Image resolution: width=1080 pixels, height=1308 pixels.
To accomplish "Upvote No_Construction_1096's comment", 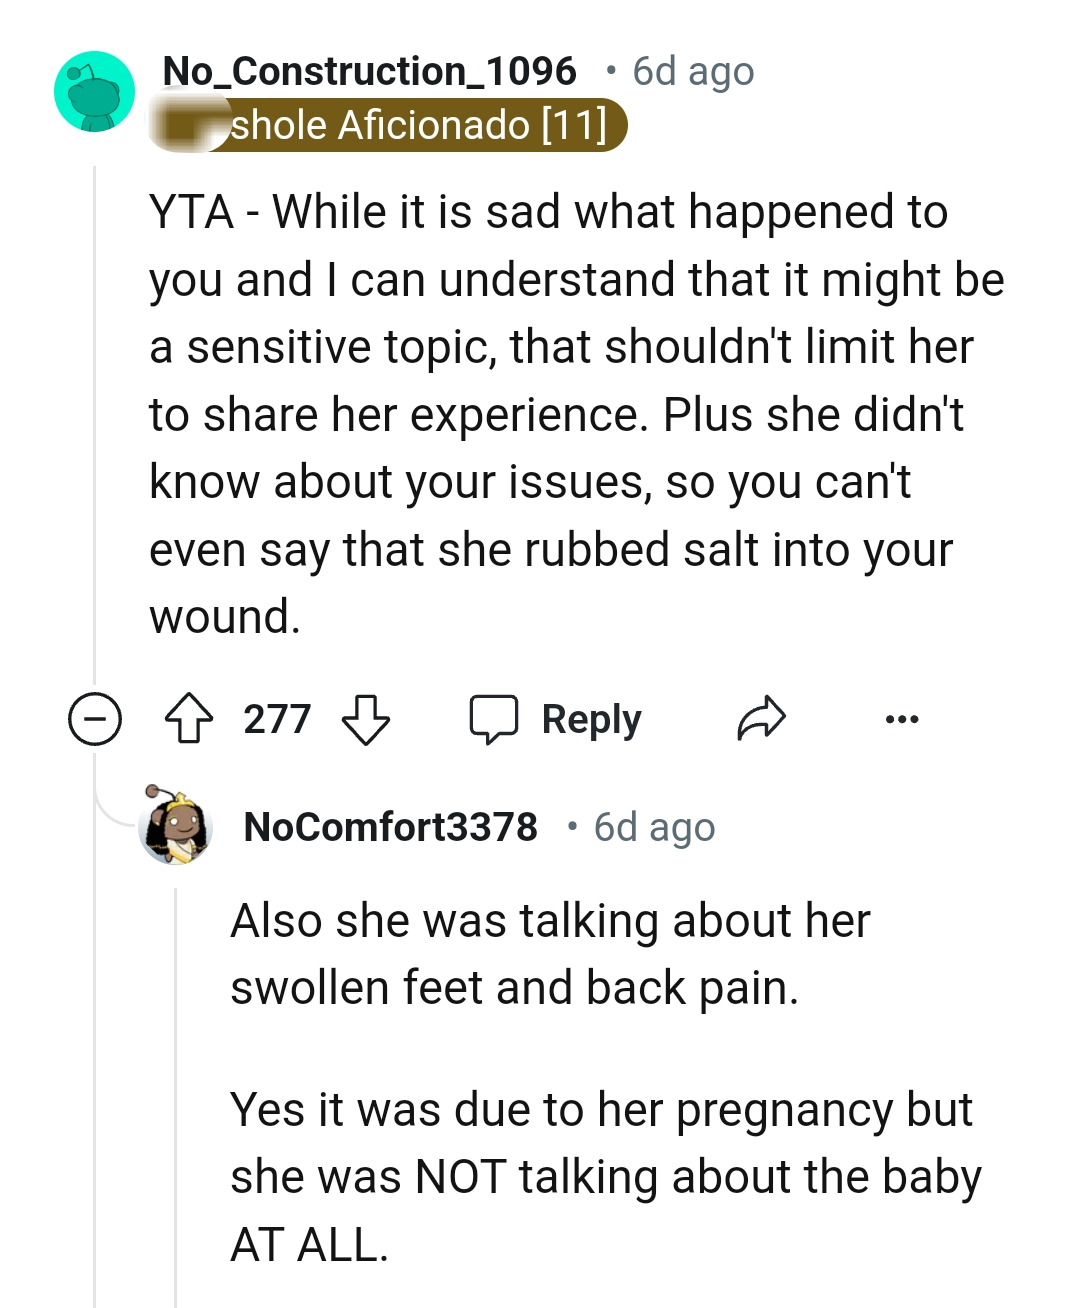I will [189, 717].
